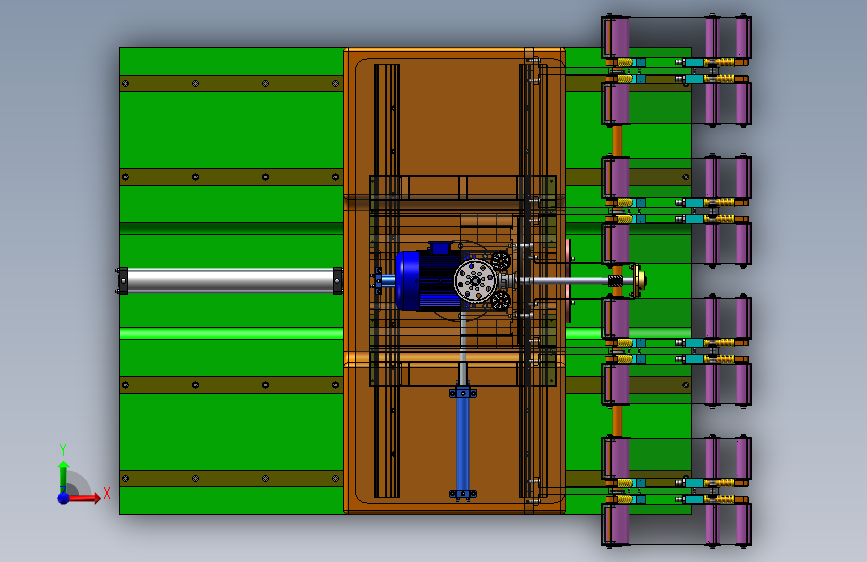Pick the blue vertical cylinder below the motor

tap(463, 440)
